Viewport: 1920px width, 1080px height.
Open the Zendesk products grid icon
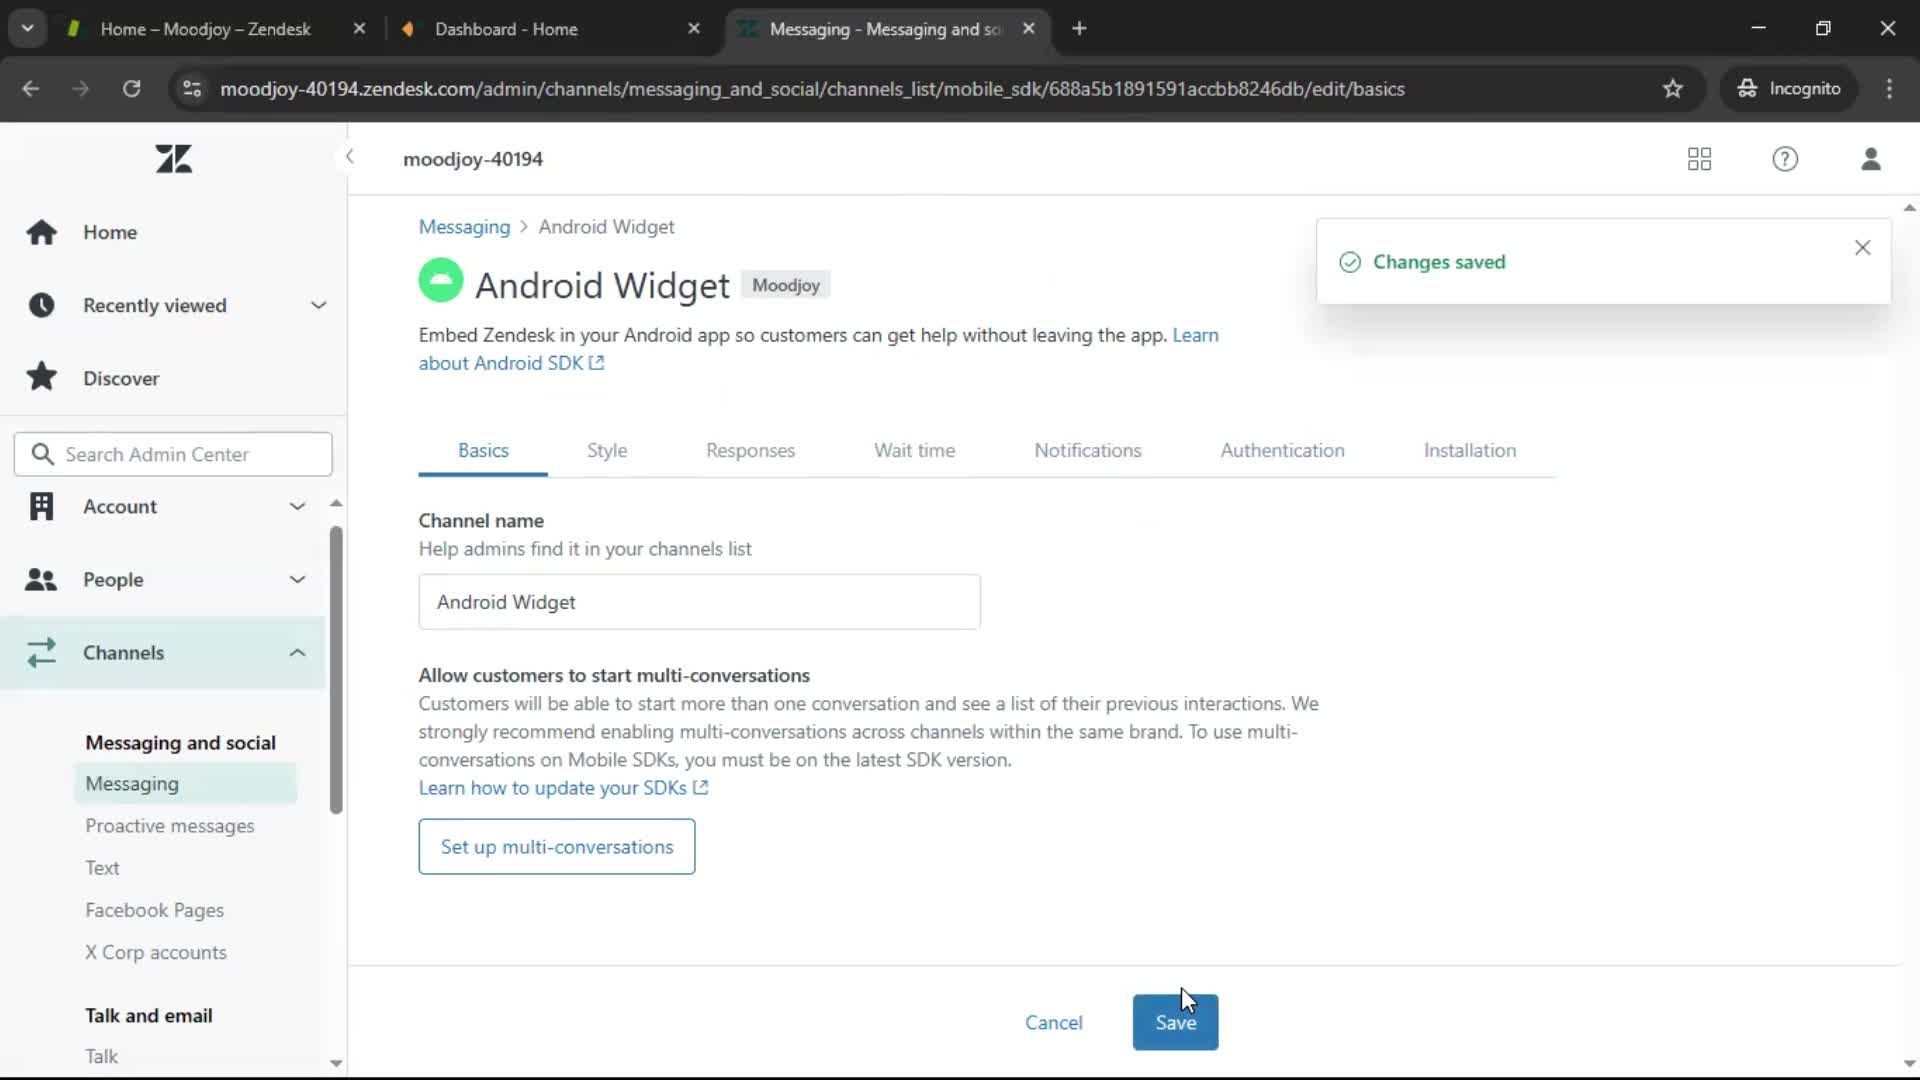point(1699,159)
